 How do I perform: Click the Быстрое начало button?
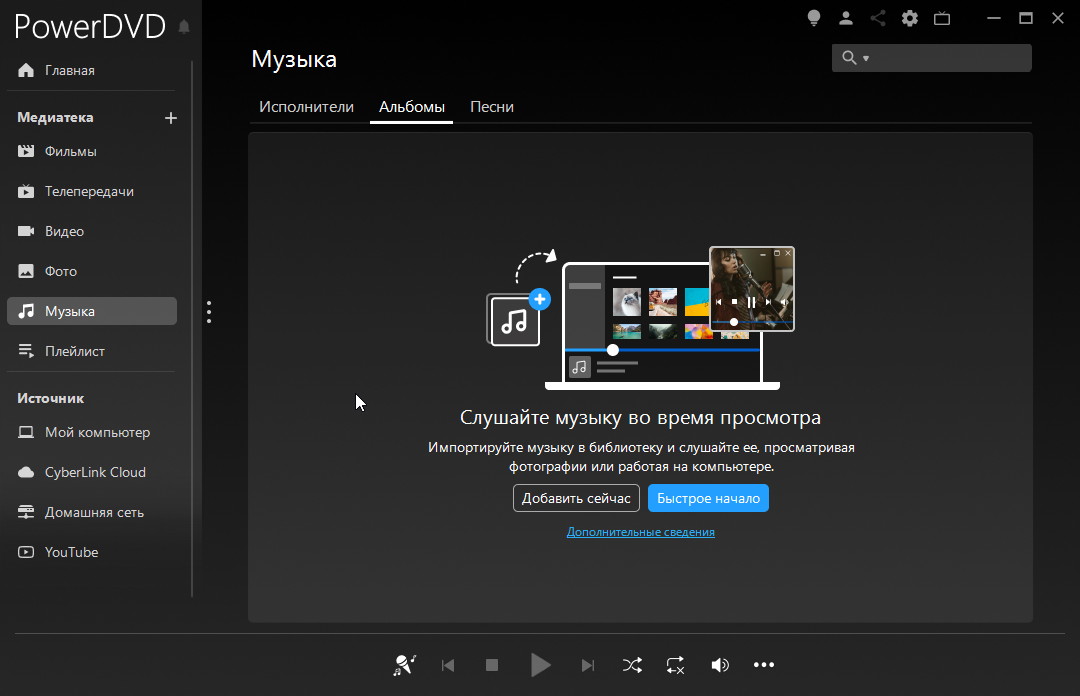click(709, 498)
